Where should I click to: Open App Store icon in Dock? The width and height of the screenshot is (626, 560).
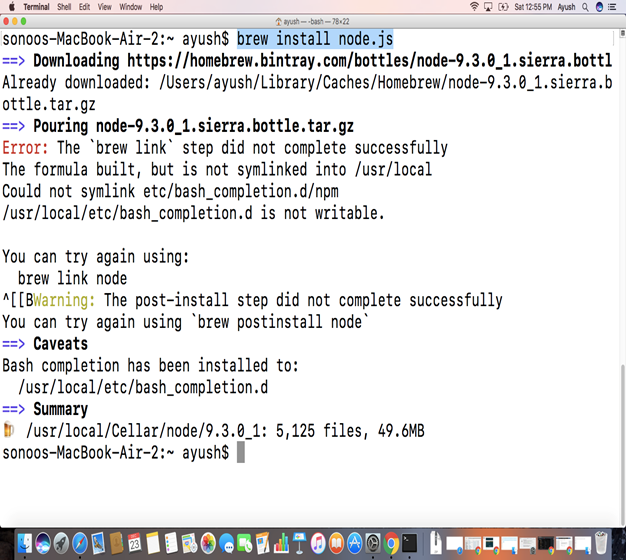click(355, 544)
